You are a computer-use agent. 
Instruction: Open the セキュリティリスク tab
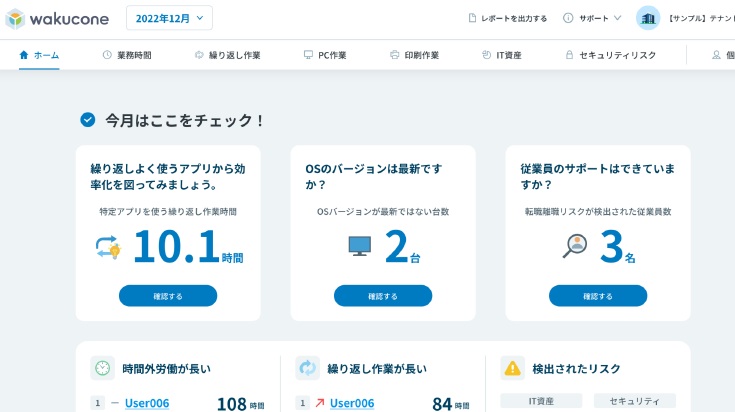pos(610,55)
